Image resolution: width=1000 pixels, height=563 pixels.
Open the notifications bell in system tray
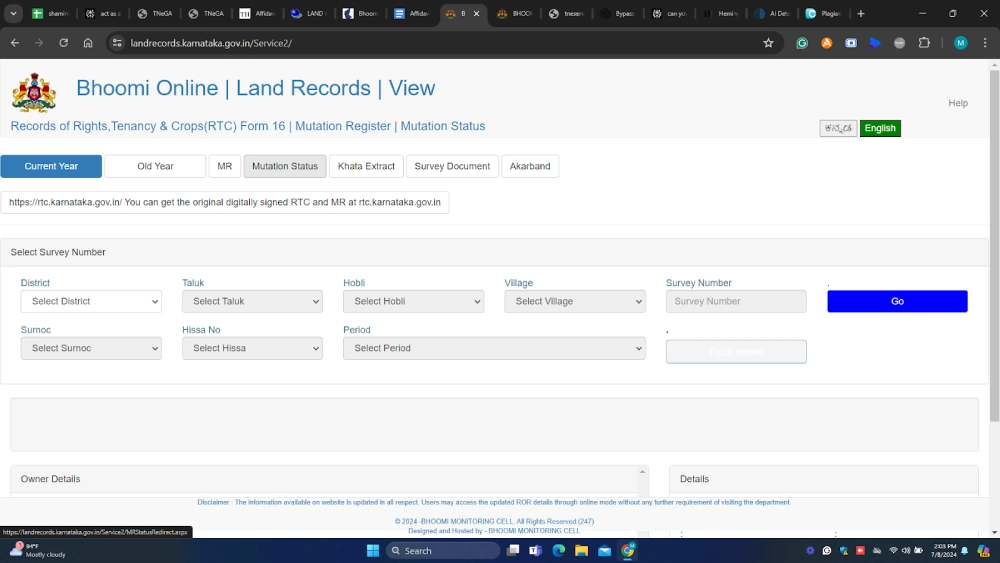tap(965, 550)
